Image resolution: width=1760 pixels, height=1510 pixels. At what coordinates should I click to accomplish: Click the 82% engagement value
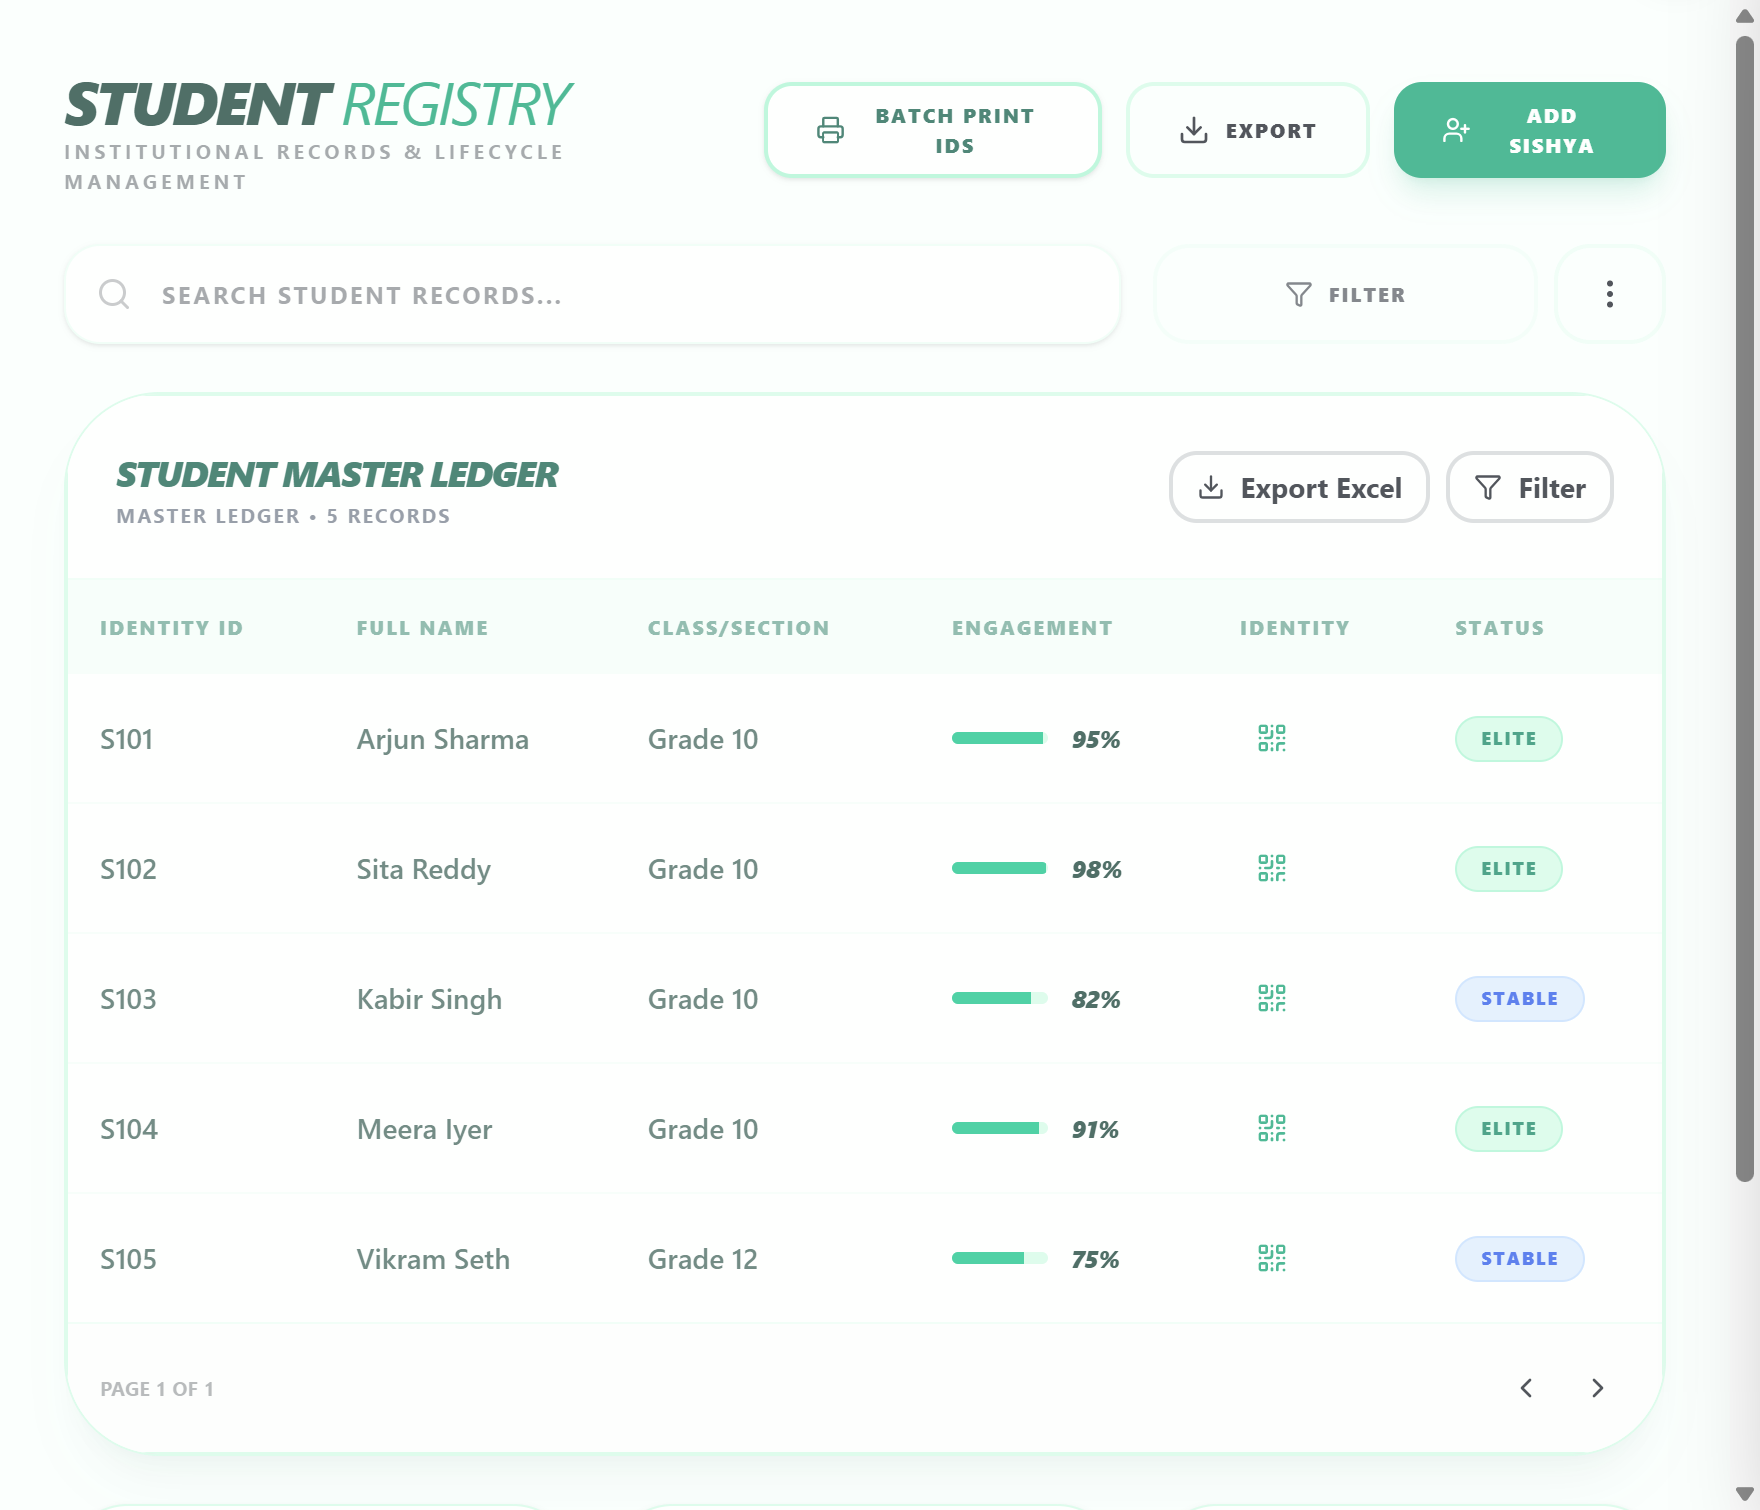(1096, 999)
